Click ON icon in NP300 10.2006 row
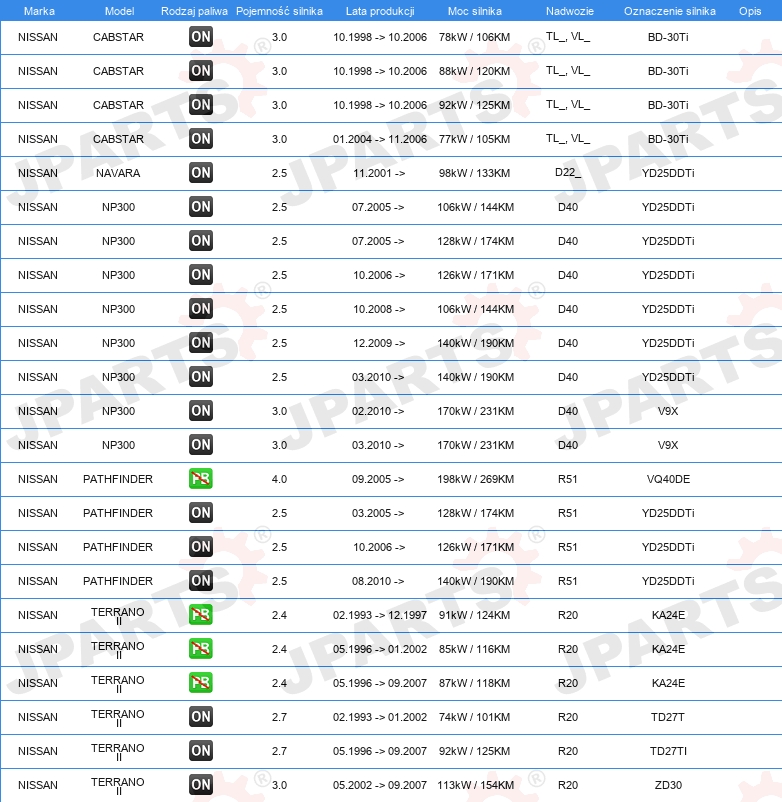782x802 pixels. [200, 275]
